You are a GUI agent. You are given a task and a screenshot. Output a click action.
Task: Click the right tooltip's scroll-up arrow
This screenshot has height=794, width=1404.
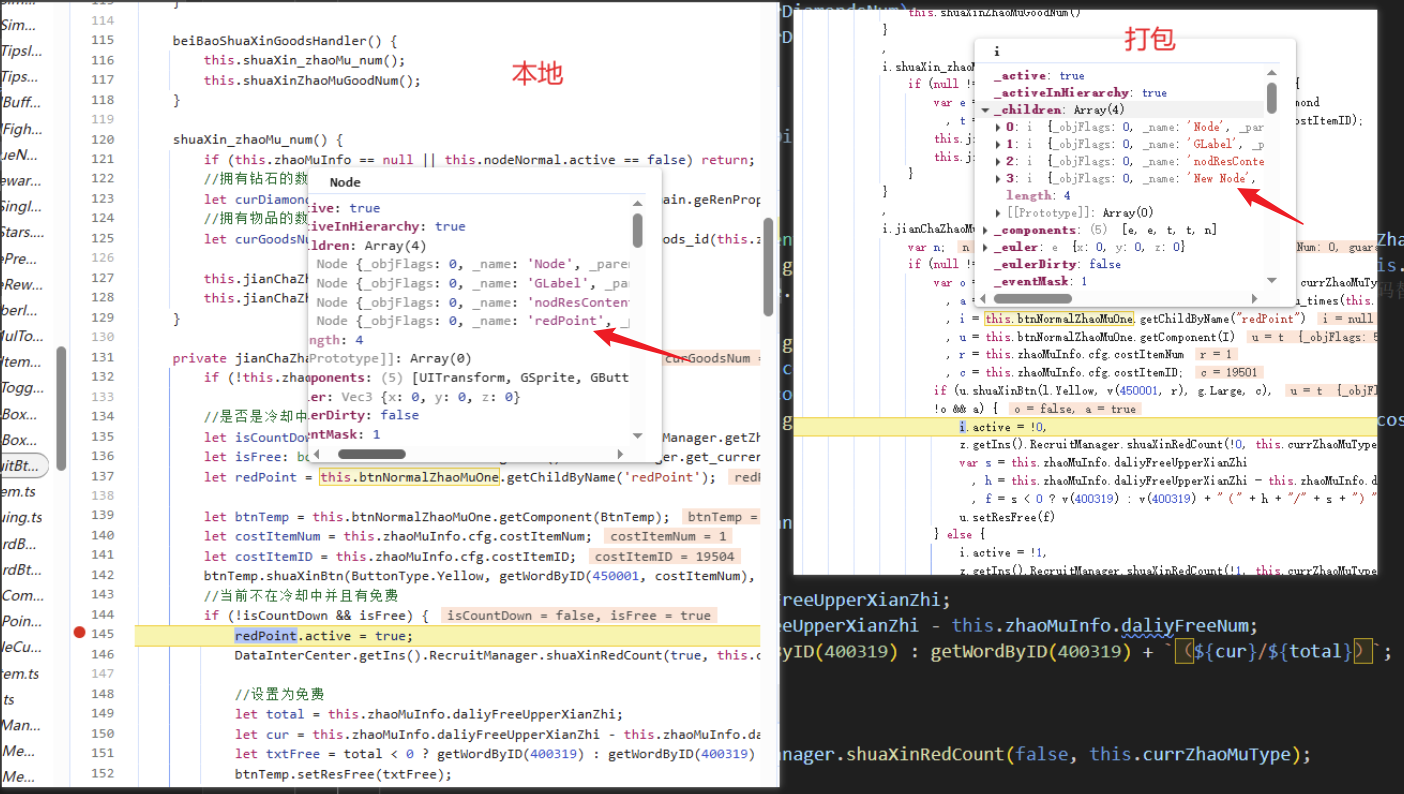coord(1272,72)
